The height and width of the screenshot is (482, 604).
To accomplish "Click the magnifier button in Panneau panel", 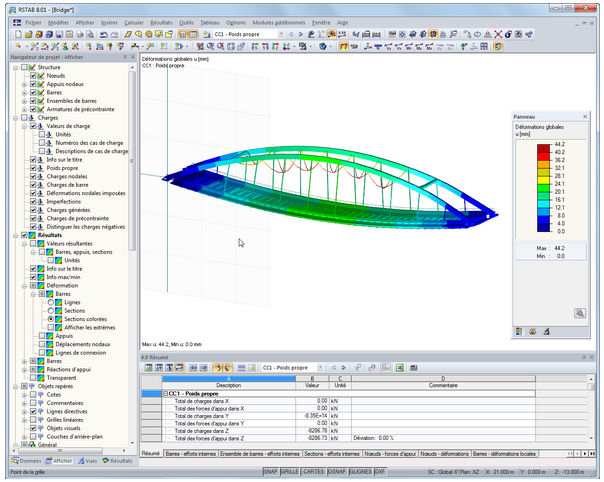I will [x=580, y=313].
